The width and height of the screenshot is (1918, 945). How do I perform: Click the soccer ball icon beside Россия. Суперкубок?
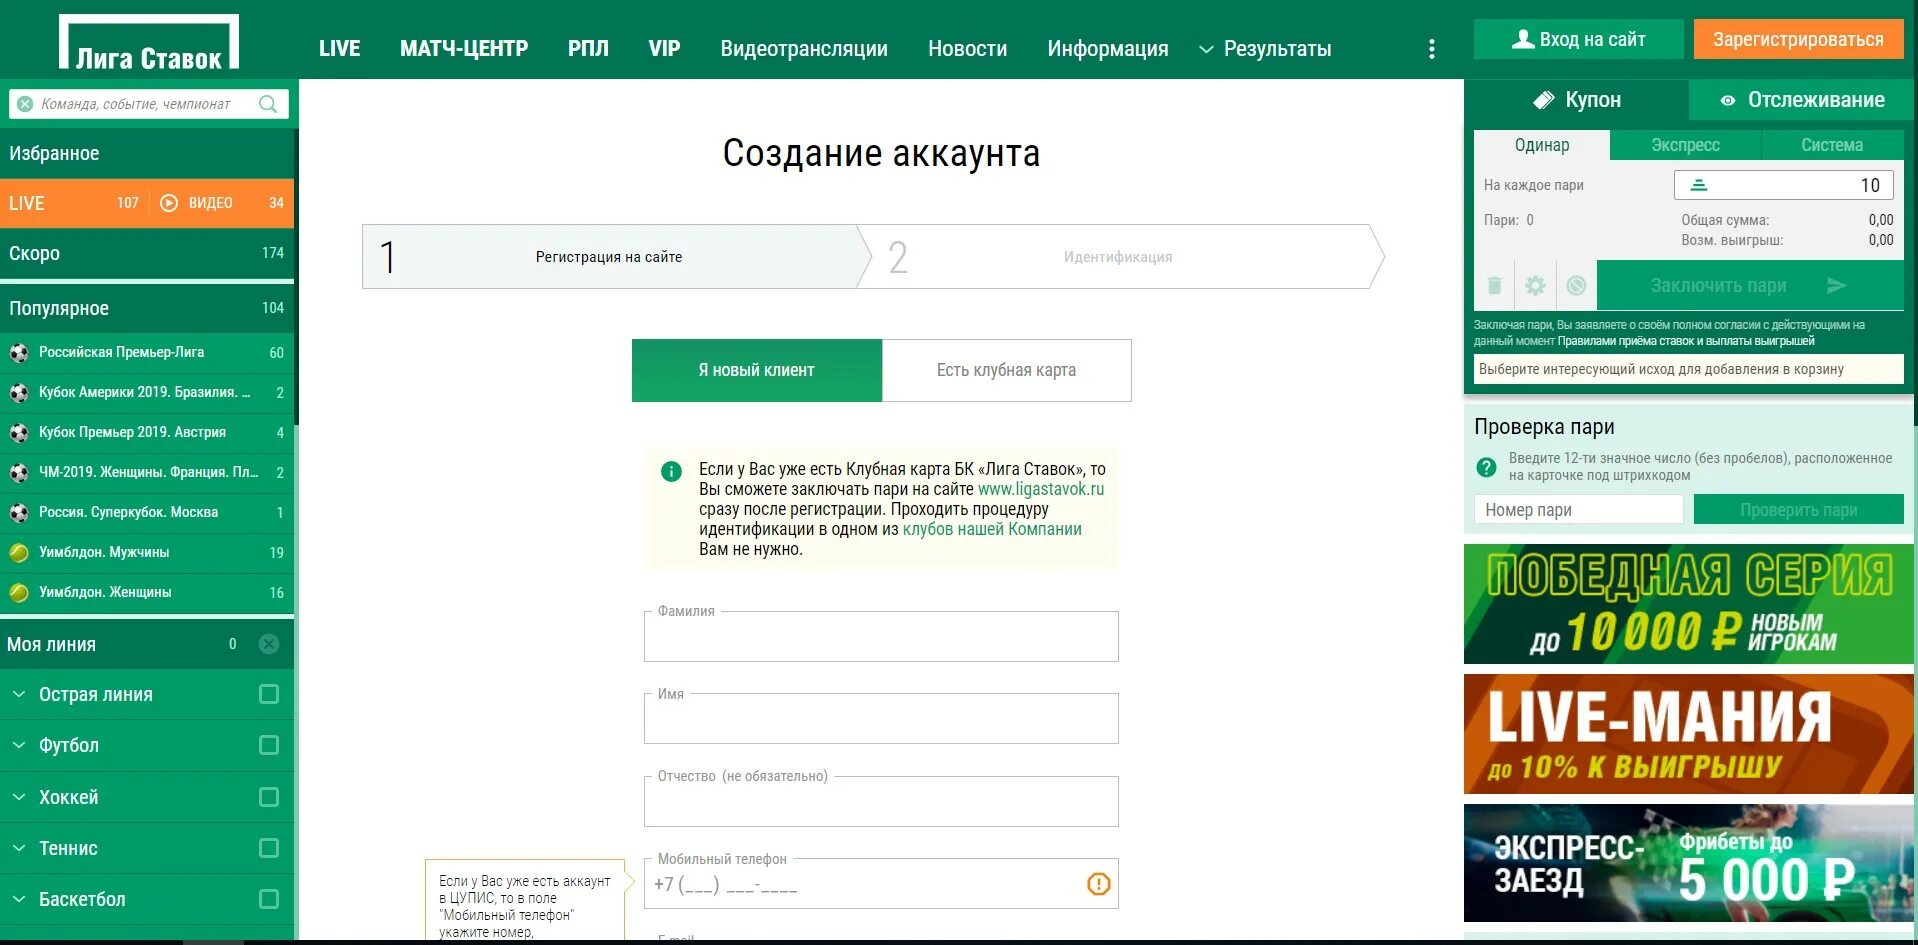click(x=19, y=512)
